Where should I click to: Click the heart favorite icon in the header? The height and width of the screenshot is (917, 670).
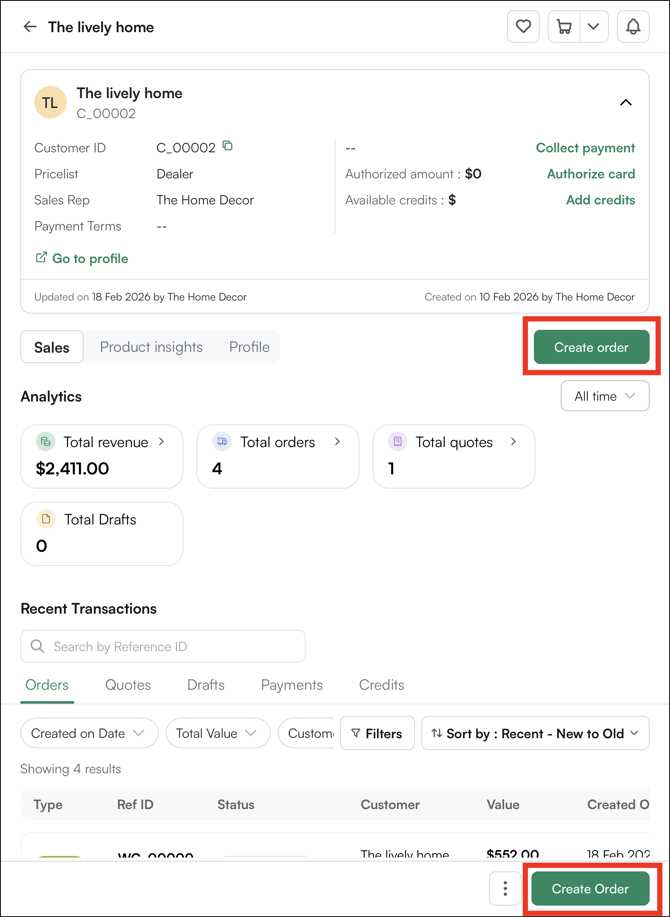523,27
